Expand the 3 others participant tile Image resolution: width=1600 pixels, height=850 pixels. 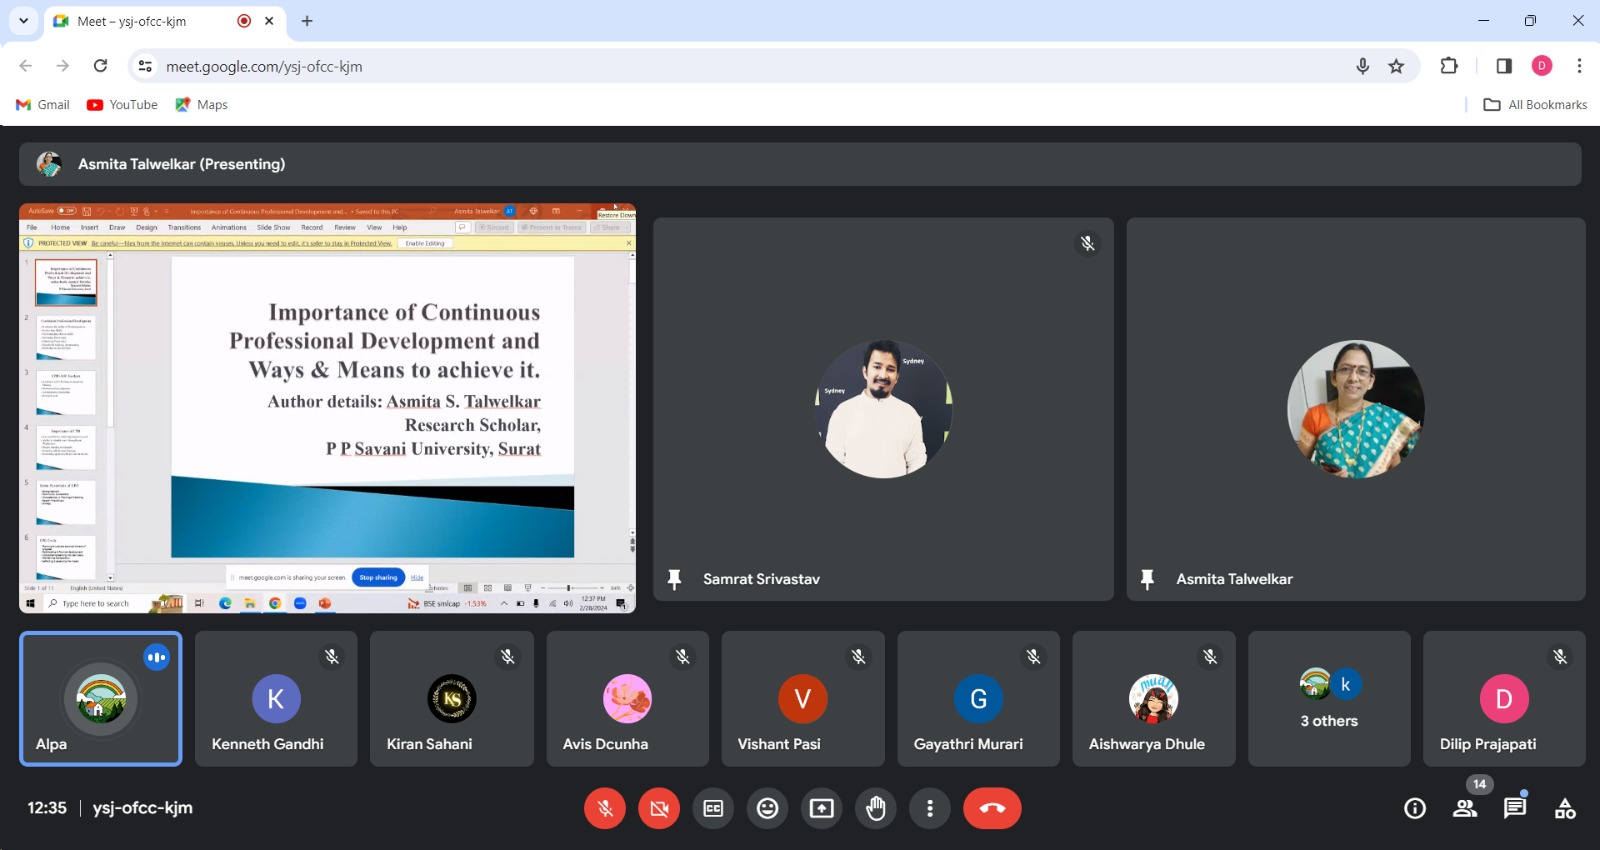click(x=1329, y=698)
